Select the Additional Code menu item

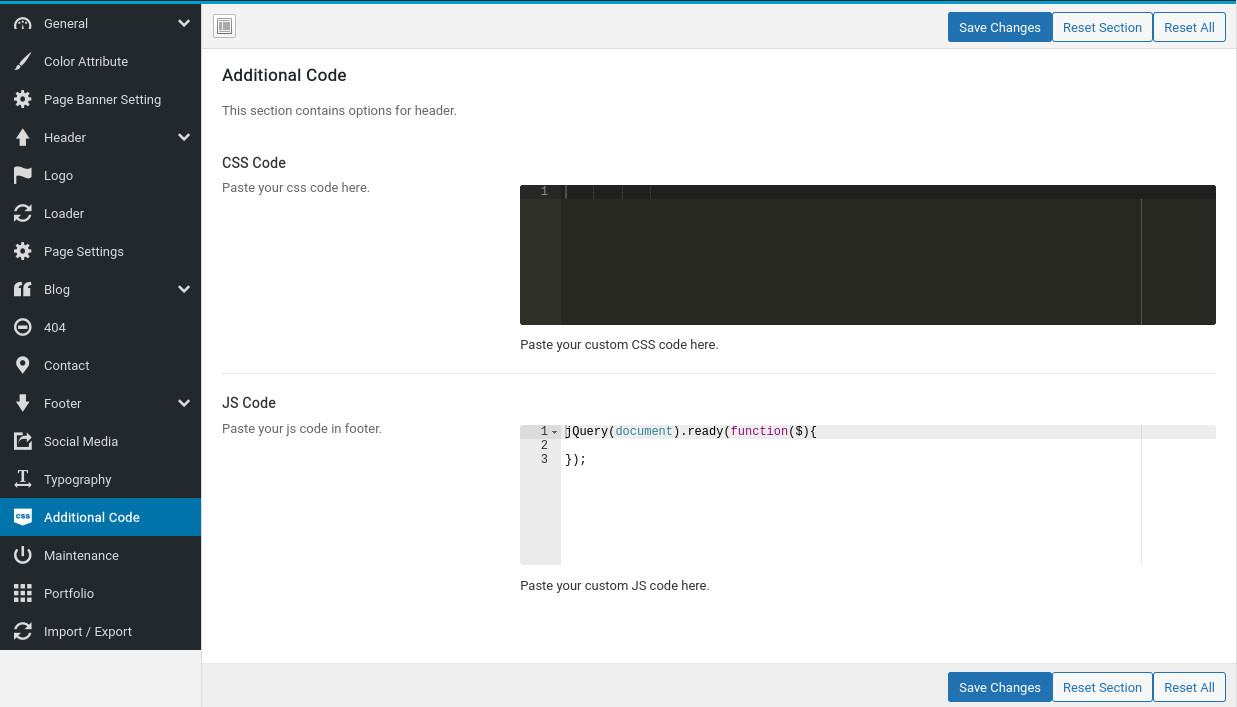click(100, 517)
